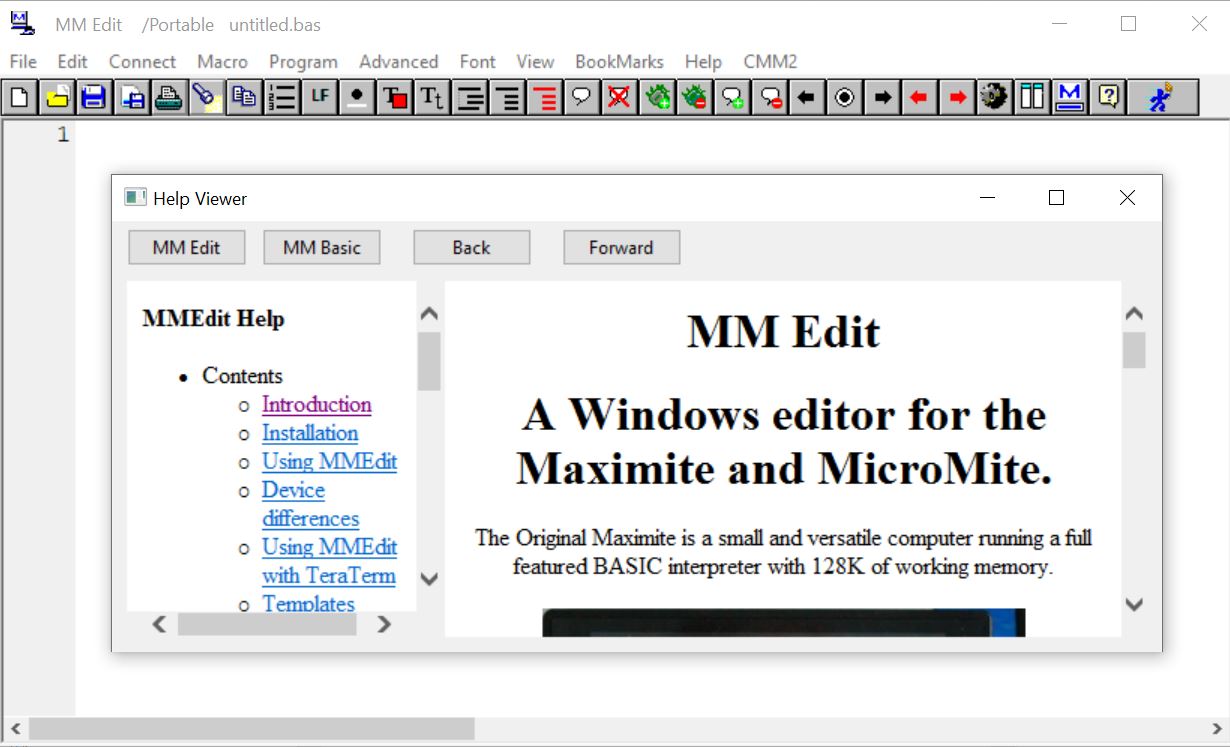Open the Installation help link
The width and height of the screenshot is (1230, 747).
[310, 433]
